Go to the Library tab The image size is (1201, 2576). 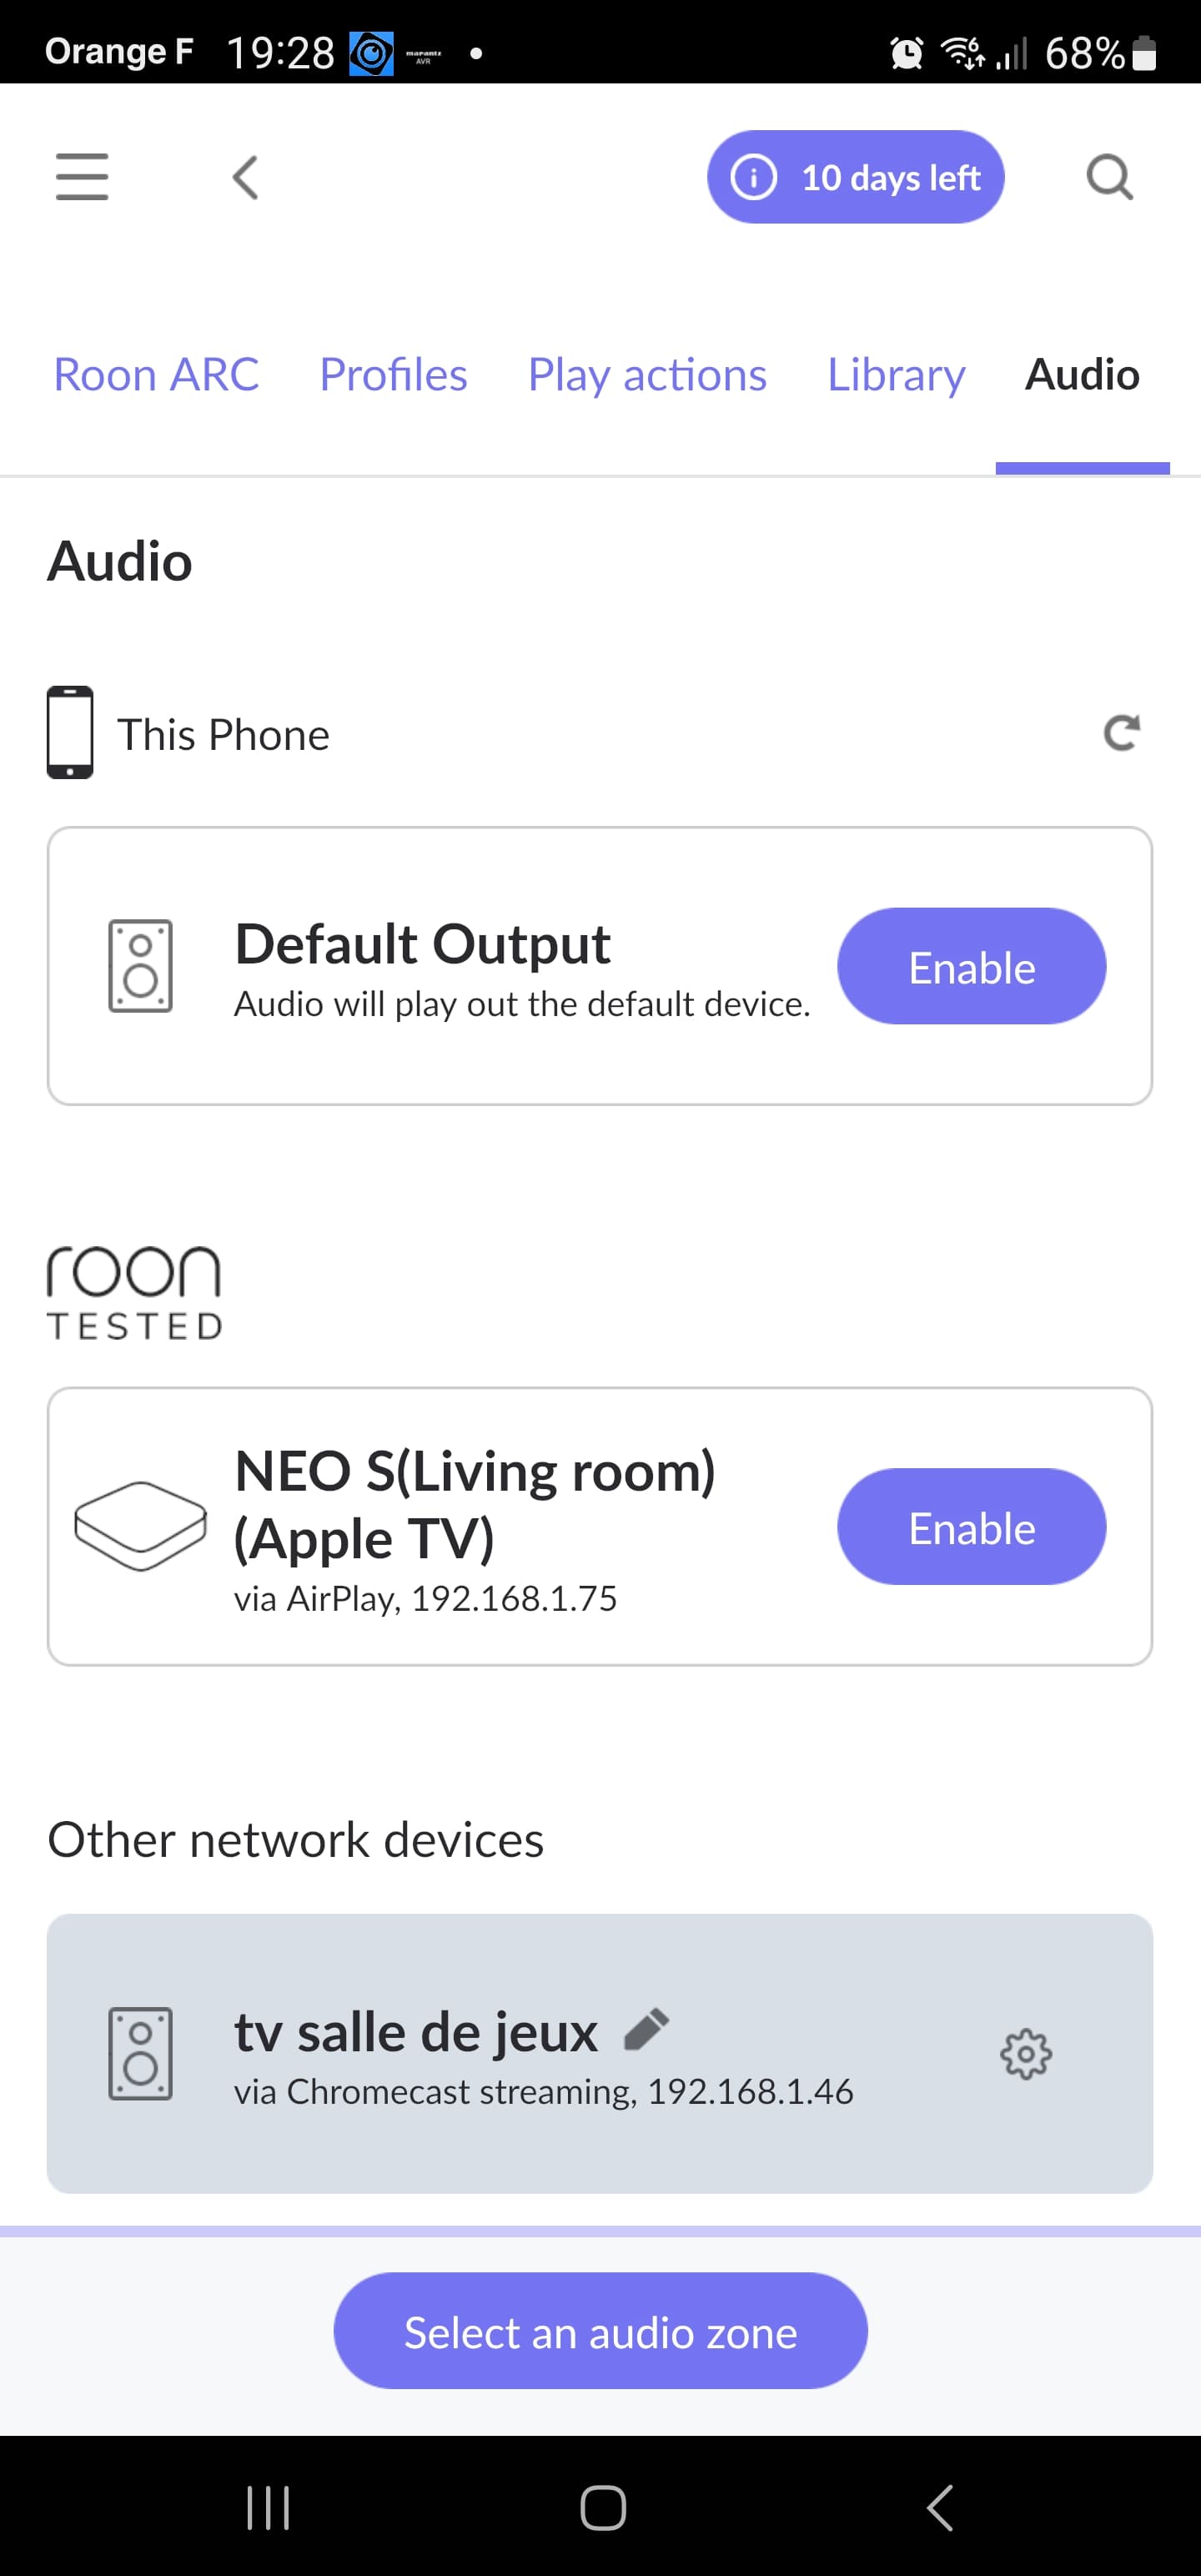pos(896,375)
